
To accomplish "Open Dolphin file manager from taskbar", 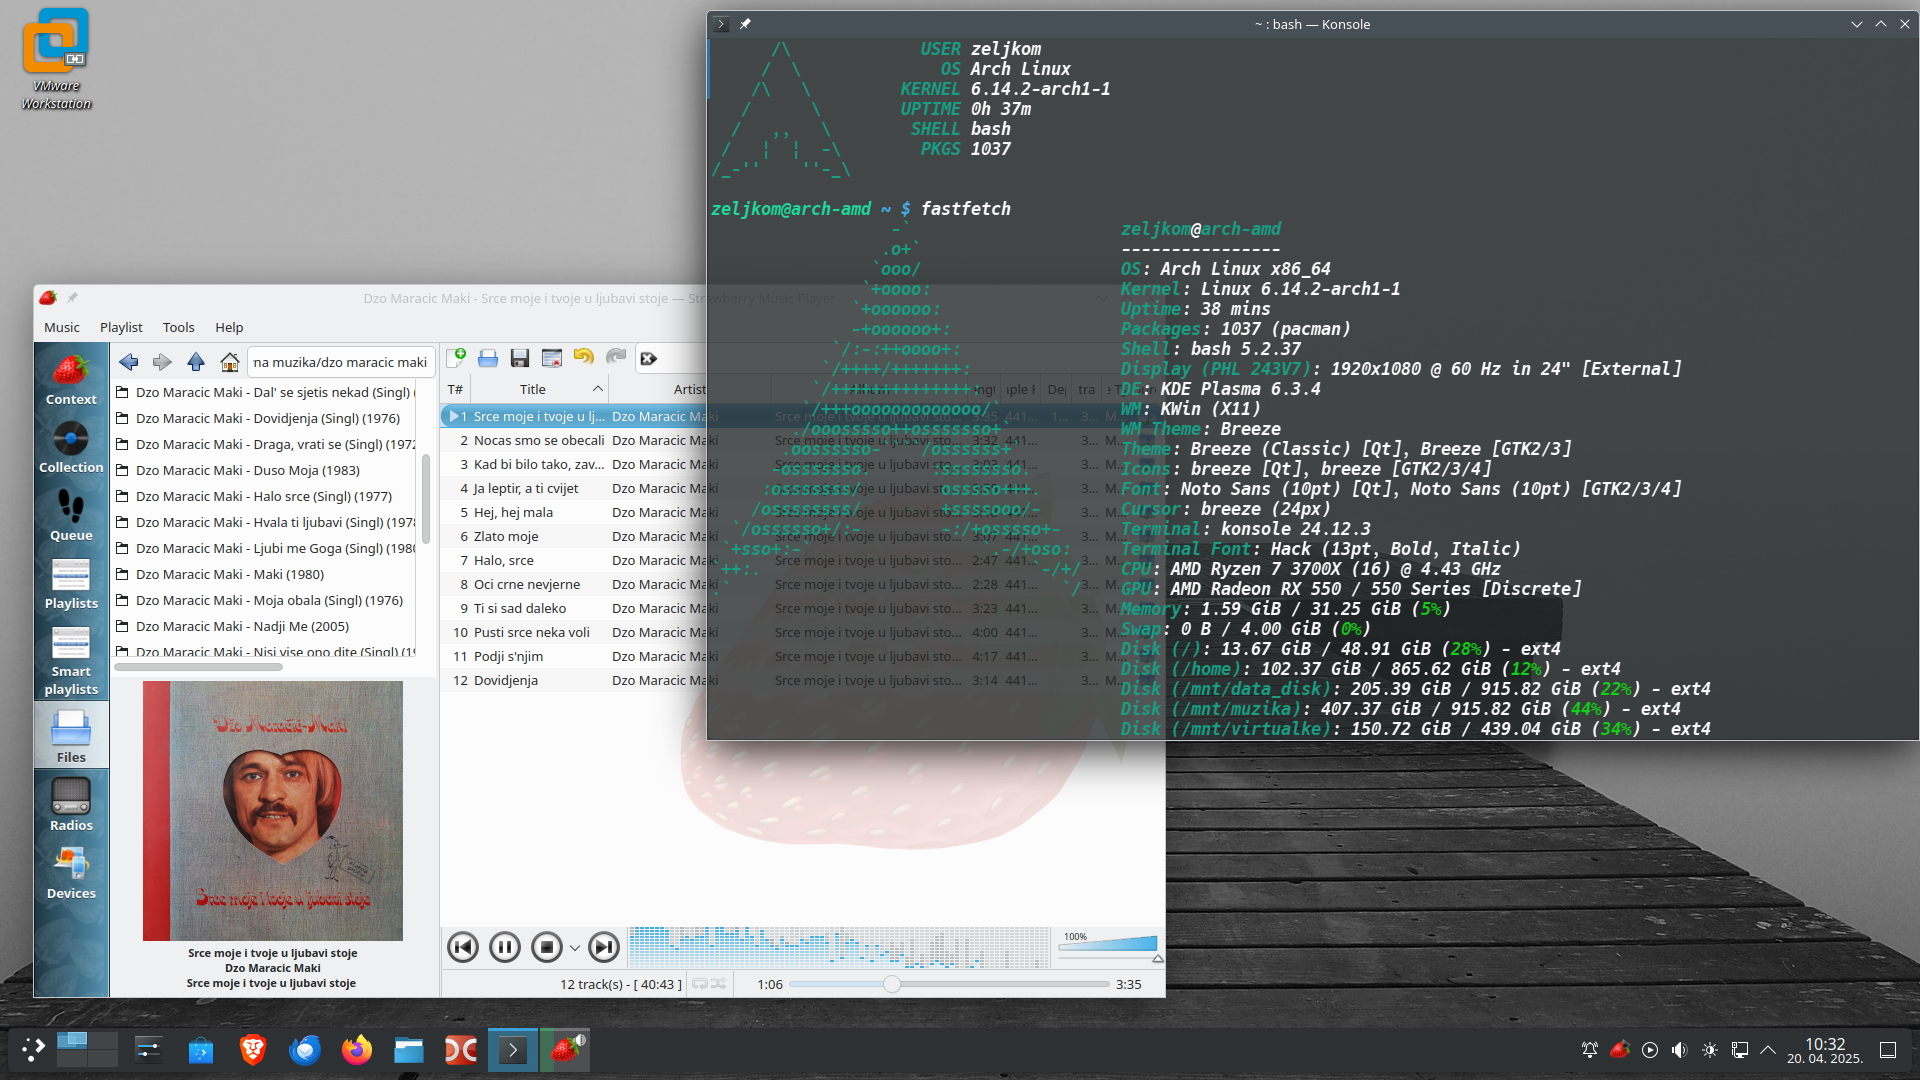I will pos(409,1049).
